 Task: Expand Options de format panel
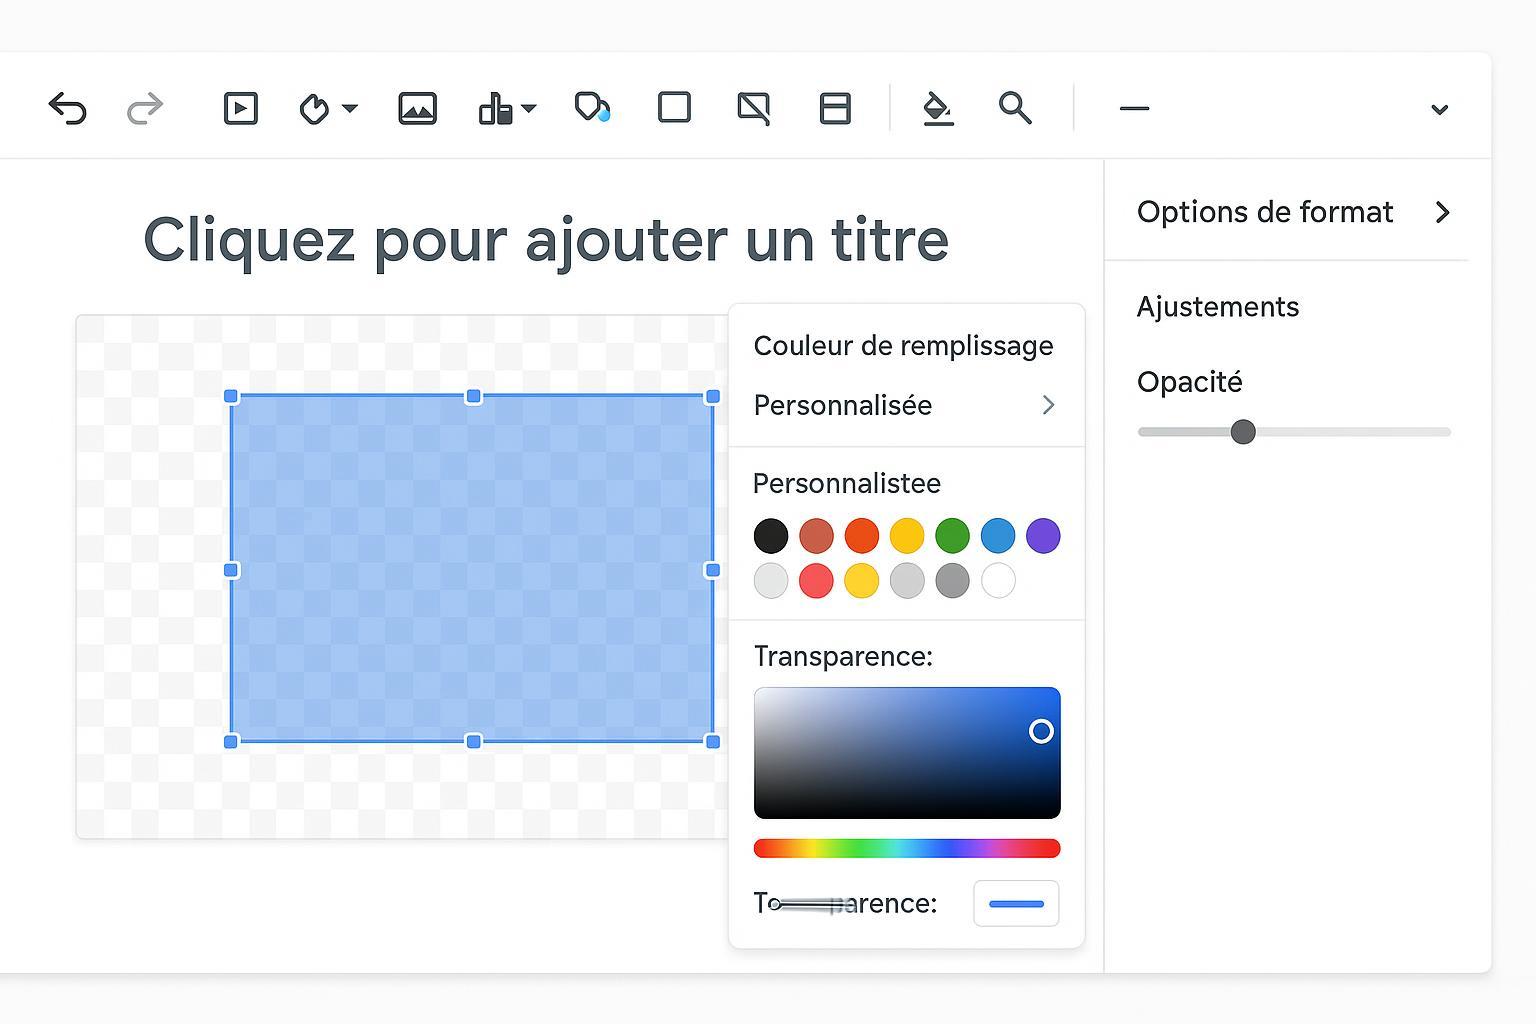pyautogui.click(x=1441, y=212)
